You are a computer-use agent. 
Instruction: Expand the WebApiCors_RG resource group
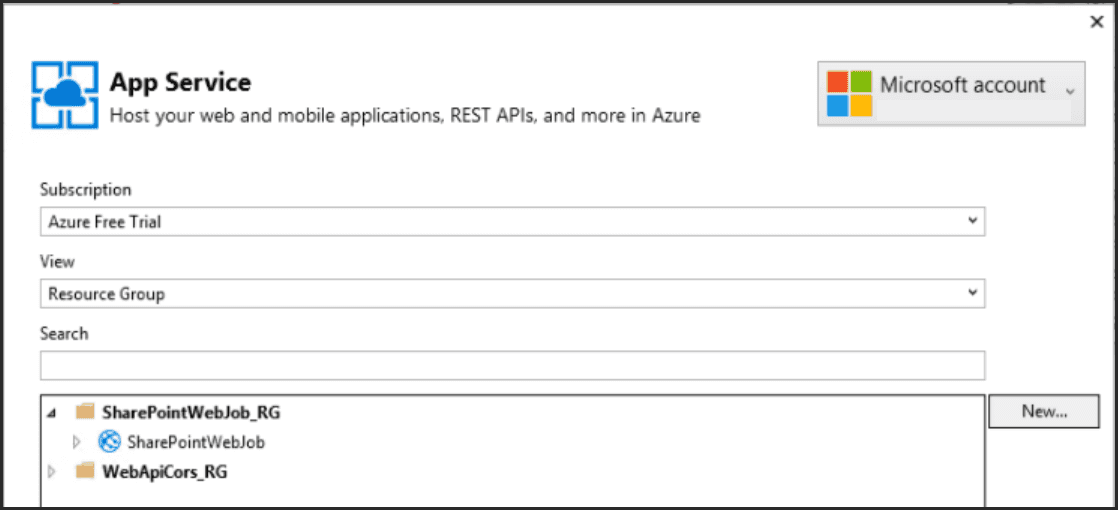coord(52,471)
